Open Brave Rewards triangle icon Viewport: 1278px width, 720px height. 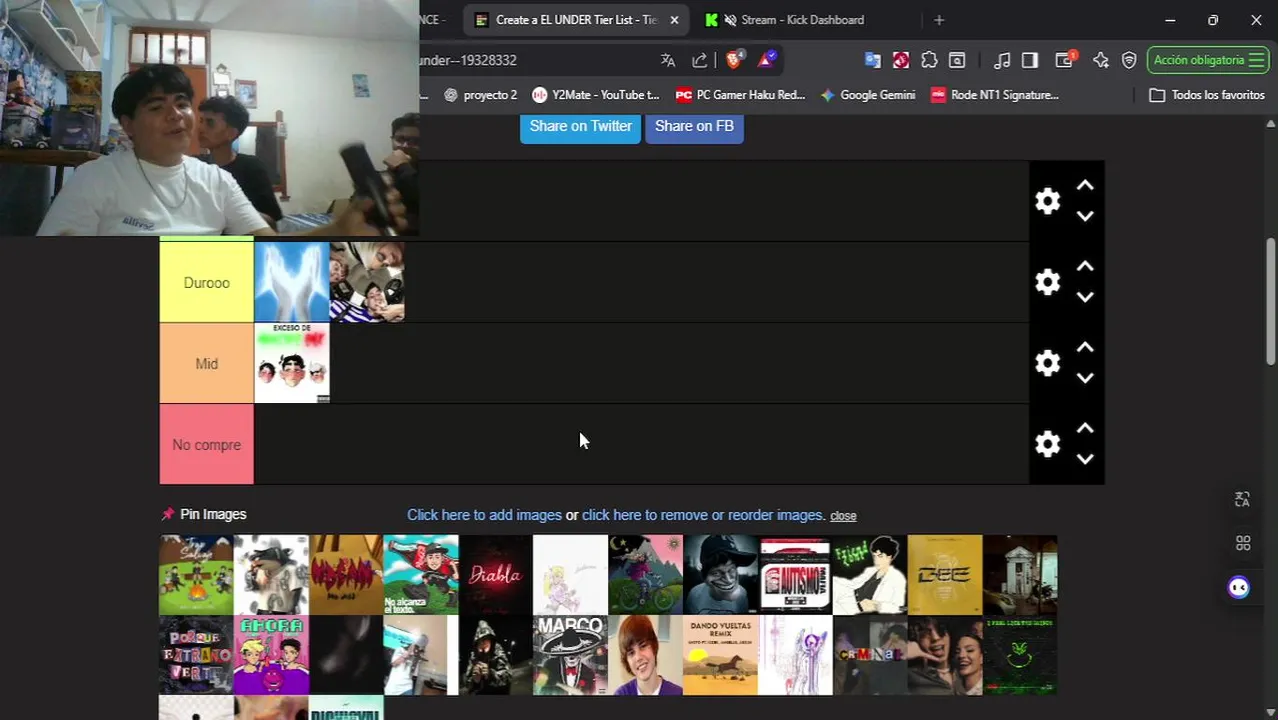tap(766, 60)
